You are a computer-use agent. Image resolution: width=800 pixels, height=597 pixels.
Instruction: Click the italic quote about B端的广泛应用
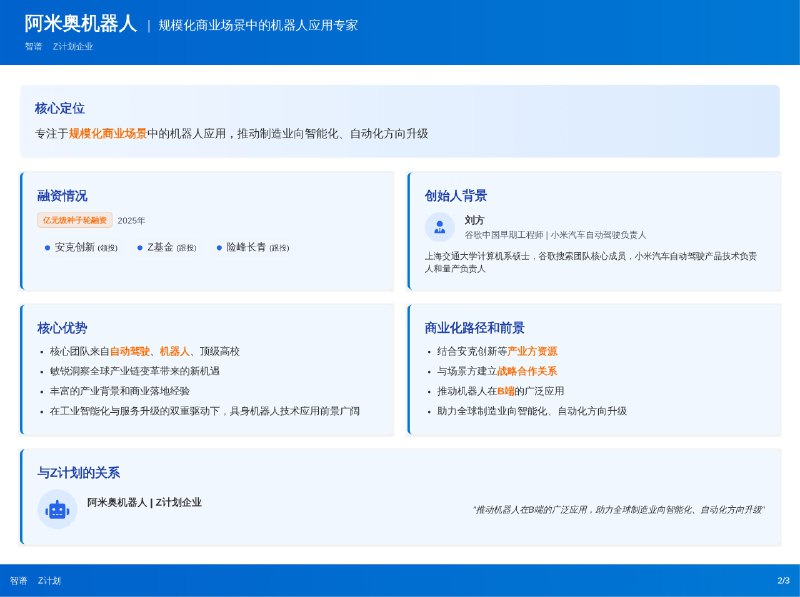618,510
